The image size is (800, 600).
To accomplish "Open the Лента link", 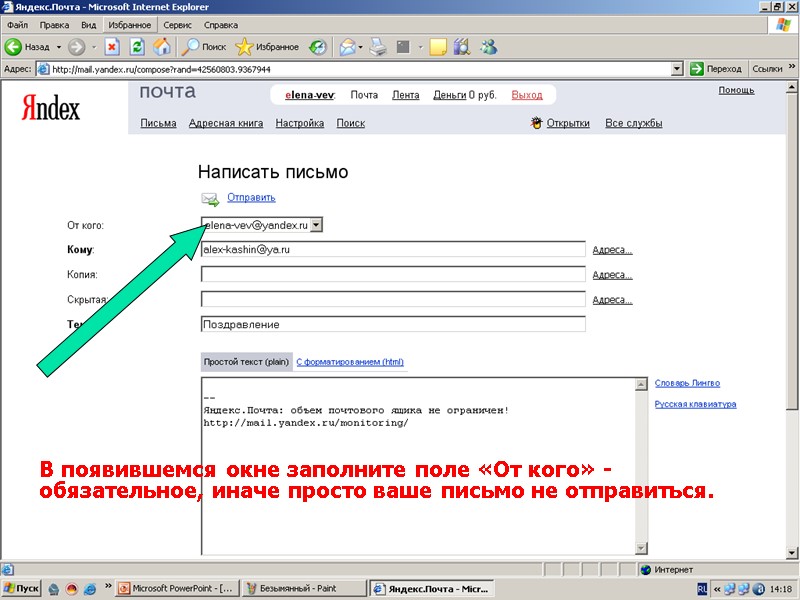I will point(406,95).
